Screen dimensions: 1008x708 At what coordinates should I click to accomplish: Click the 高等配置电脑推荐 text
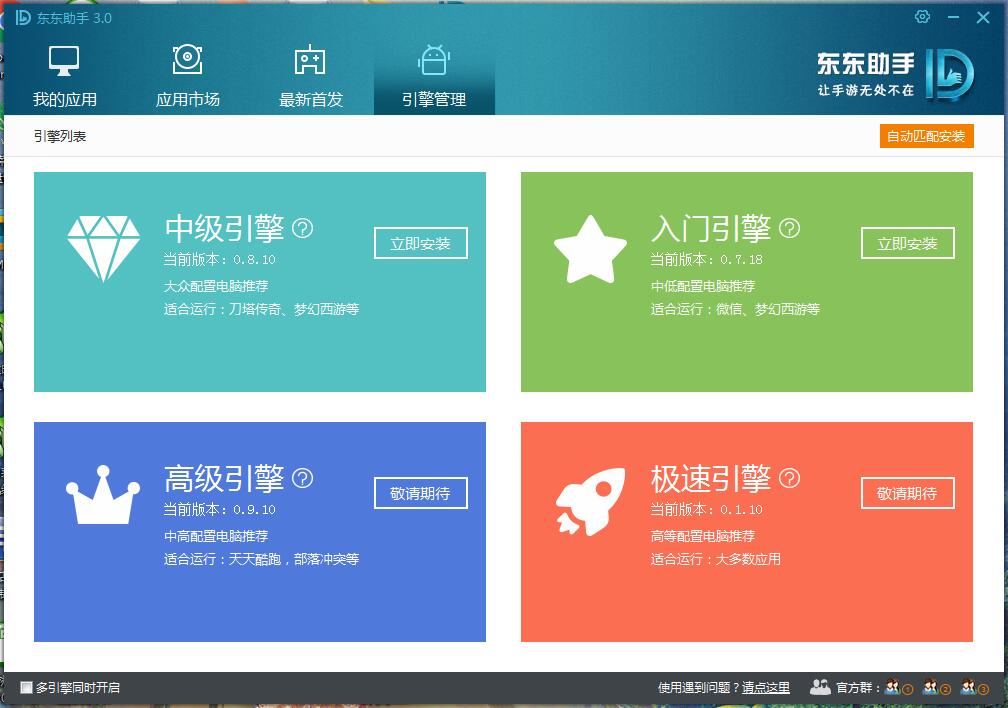coord(703,536)
